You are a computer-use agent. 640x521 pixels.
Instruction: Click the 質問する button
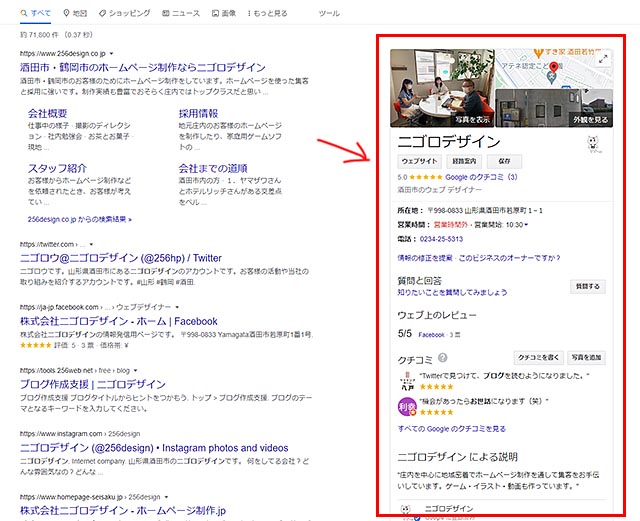point(588,287)
